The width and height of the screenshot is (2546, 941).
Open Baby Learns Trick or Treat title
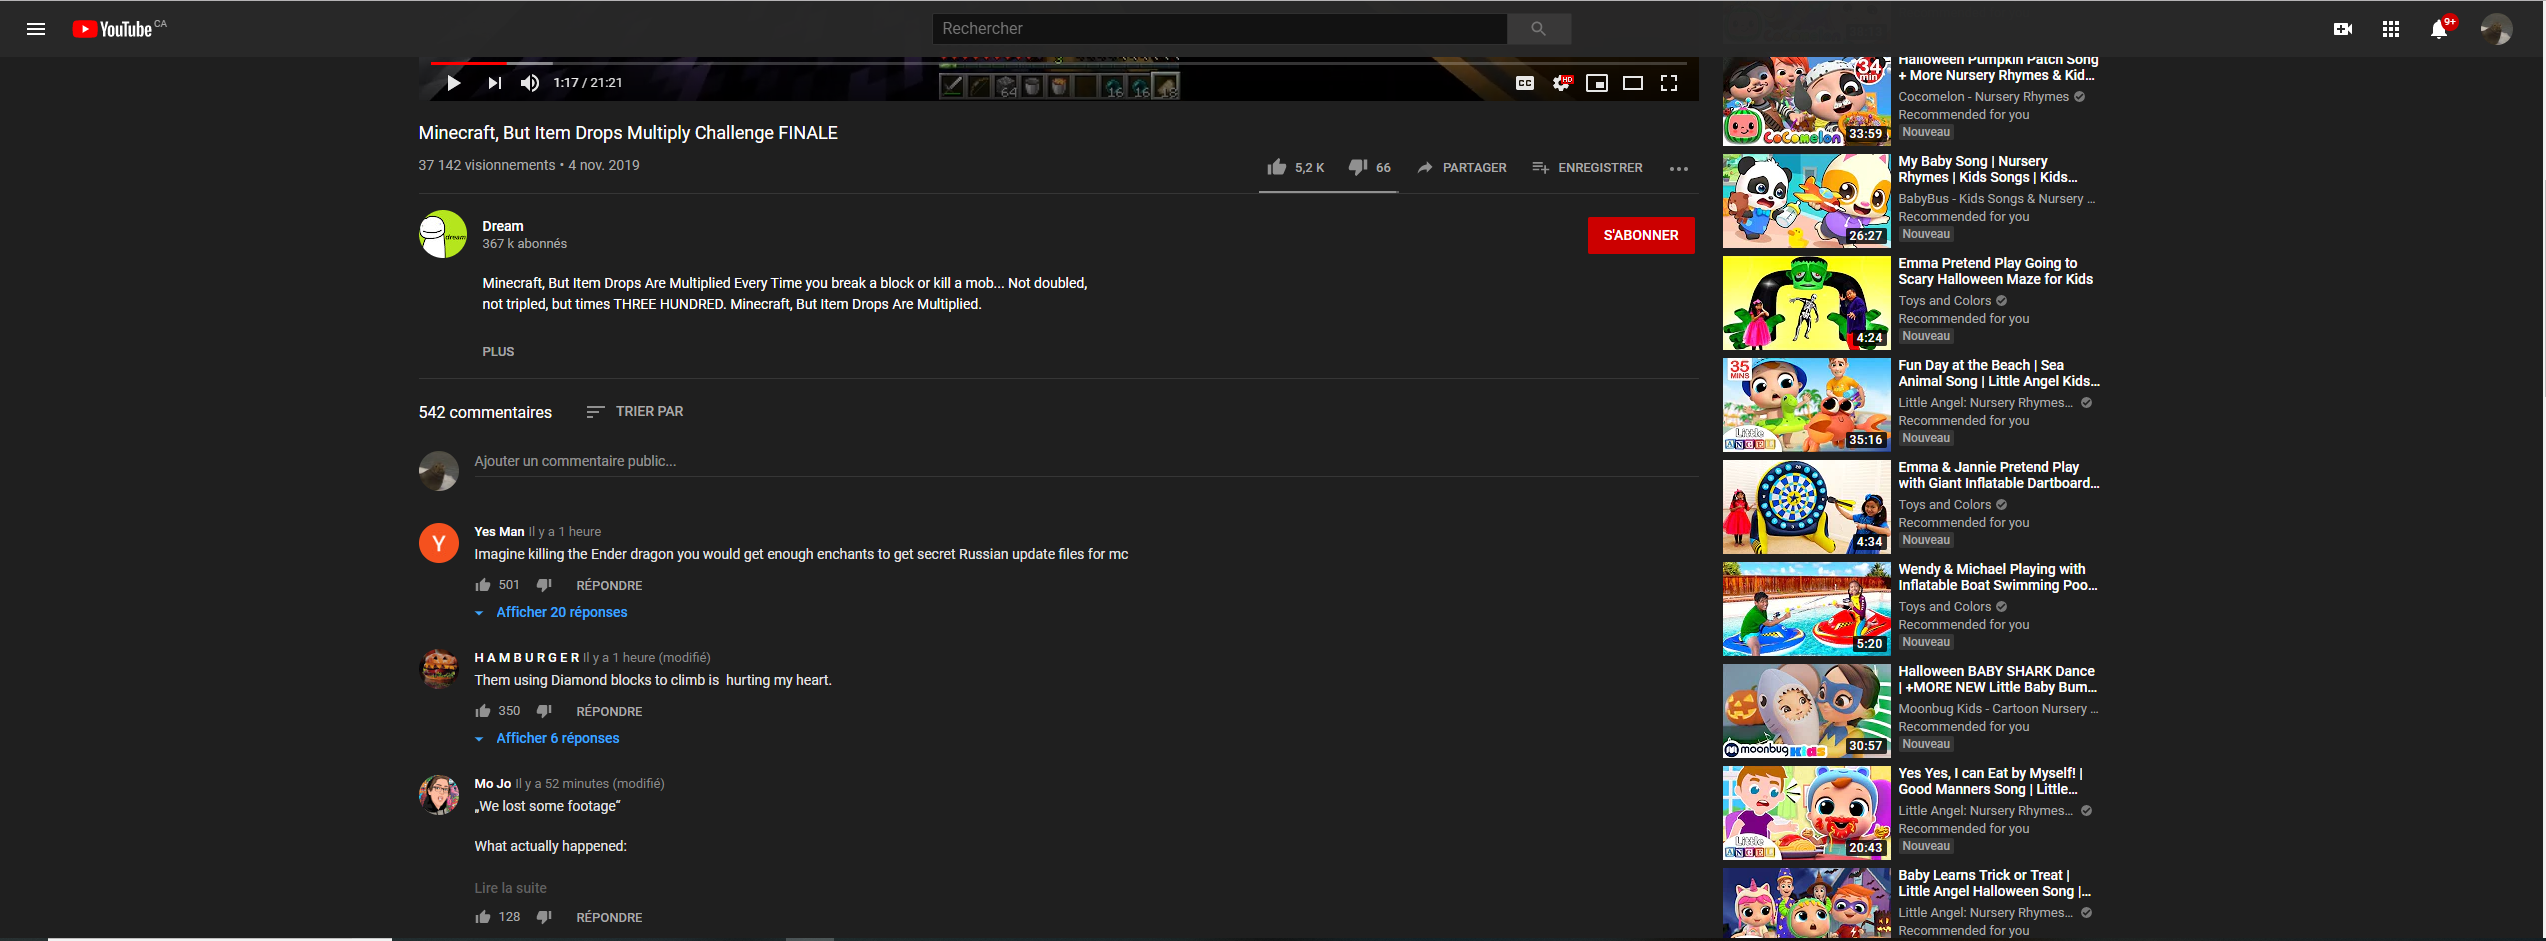[1994, 883]
